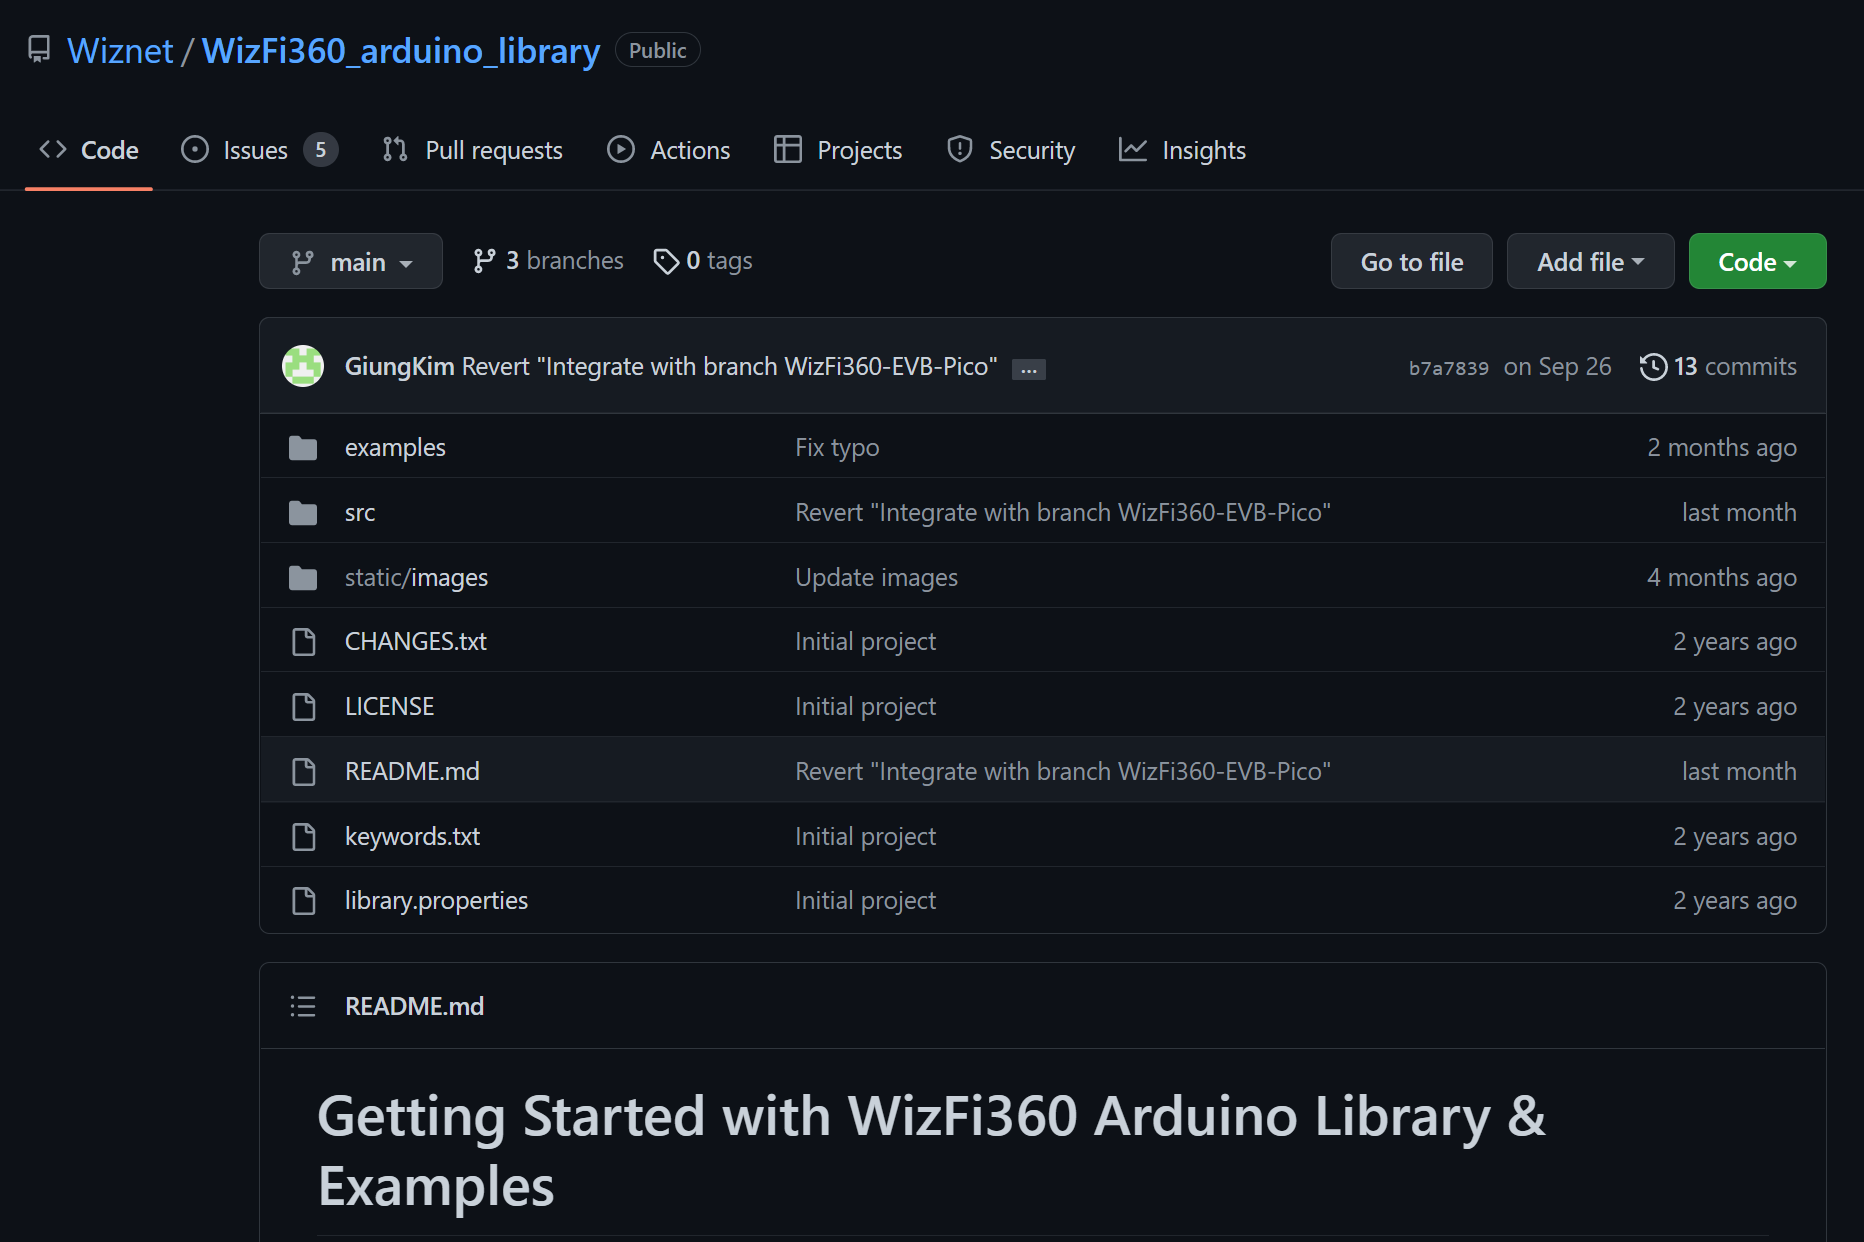Click the Issues count badge showing 5

320,150
